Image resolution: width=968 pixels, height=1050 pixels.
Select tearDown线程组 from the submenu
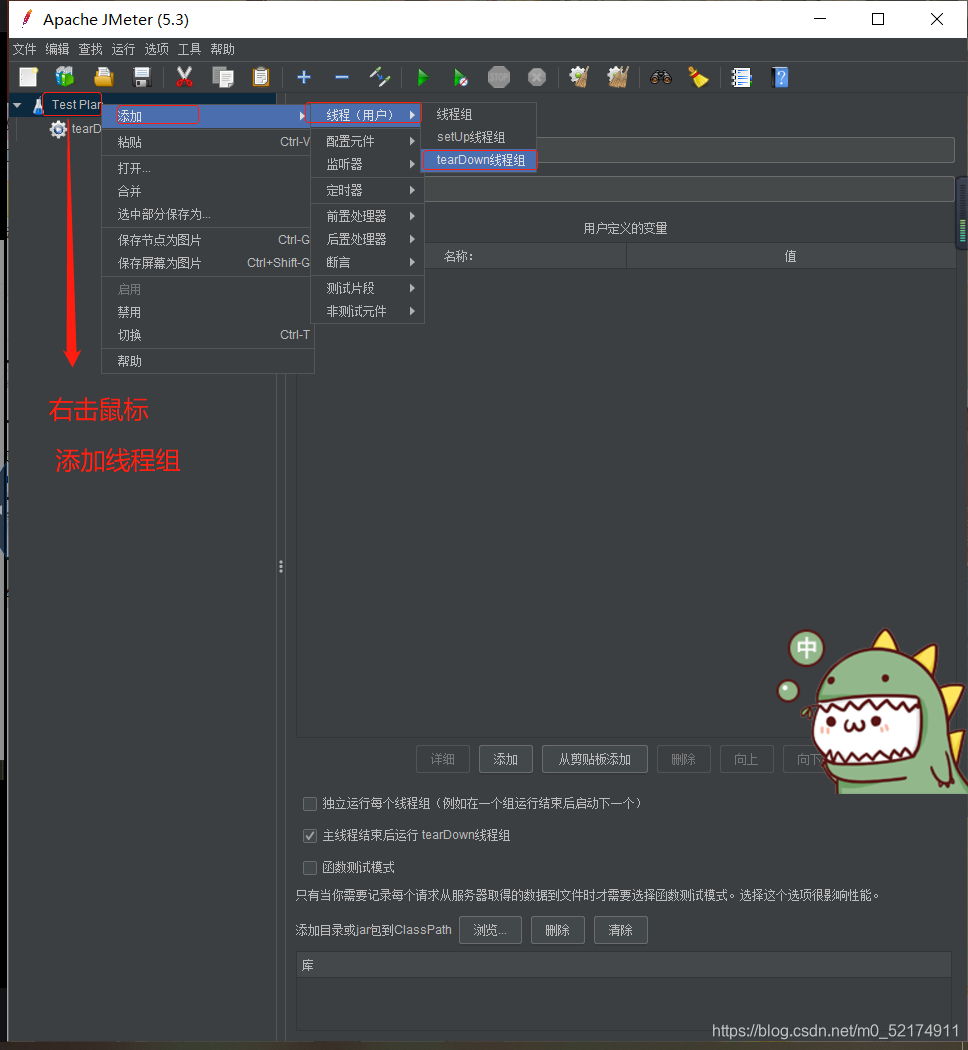click(x=479, y=160)
